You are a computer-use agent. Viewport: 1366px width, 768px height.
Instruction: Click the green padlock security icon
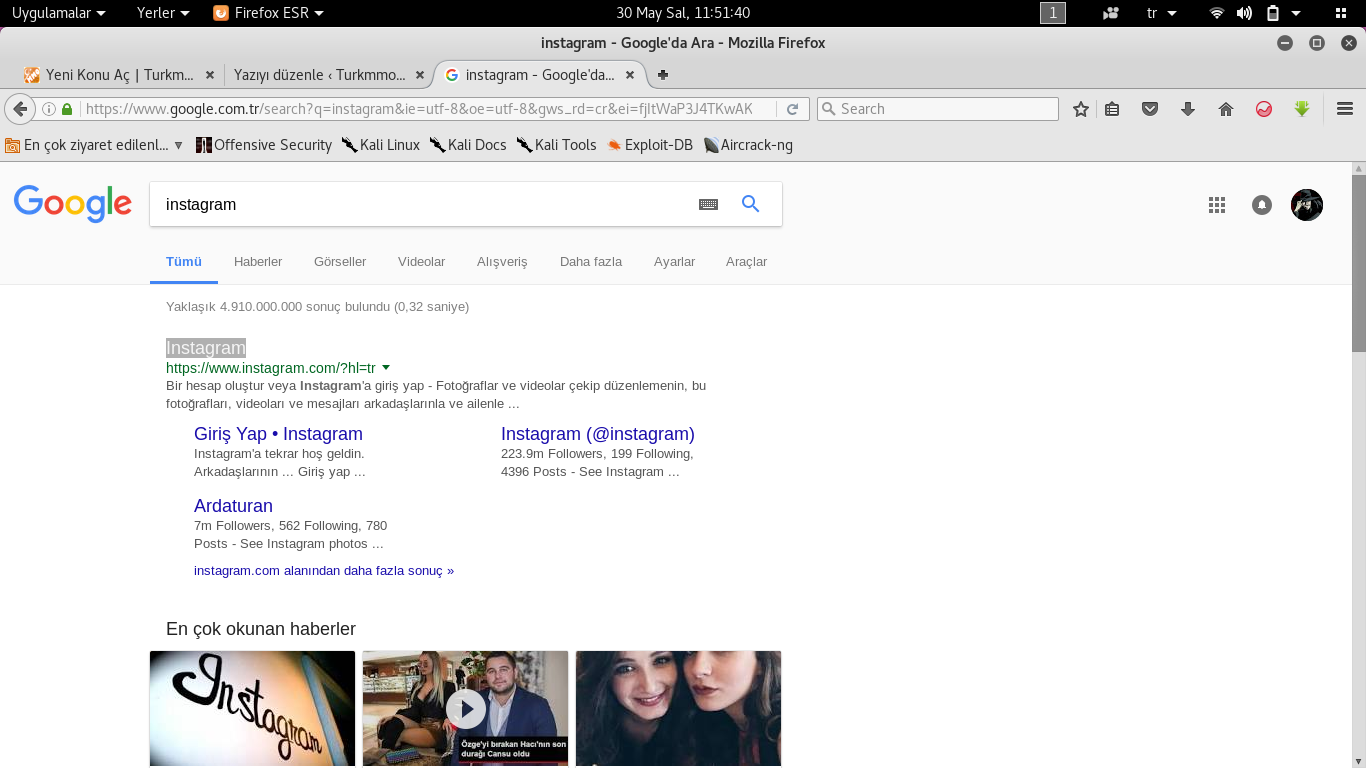67,109
